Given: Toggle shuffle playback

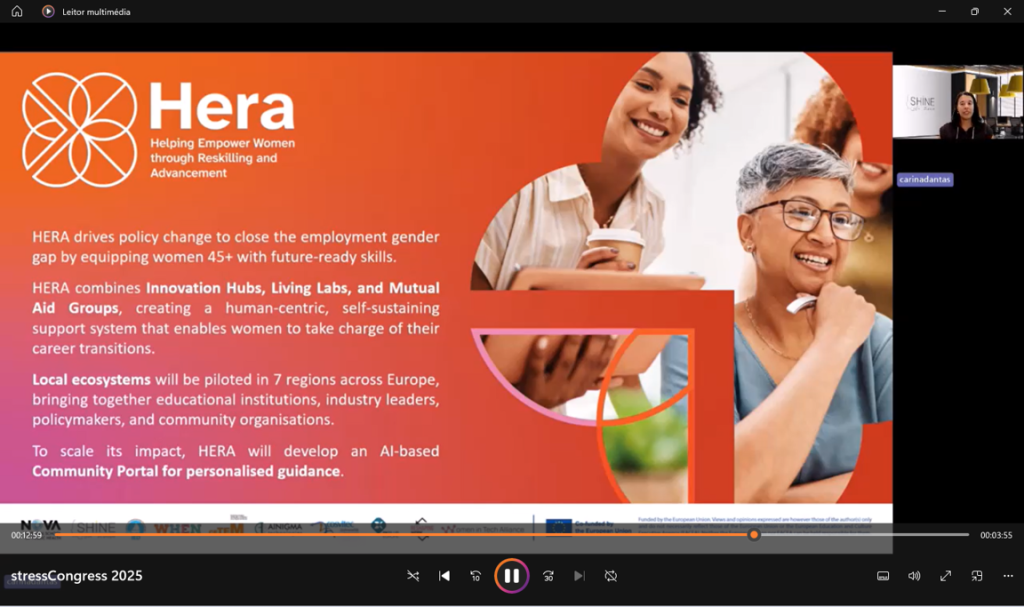Looking at the screenshot, I should coord(413,576).
